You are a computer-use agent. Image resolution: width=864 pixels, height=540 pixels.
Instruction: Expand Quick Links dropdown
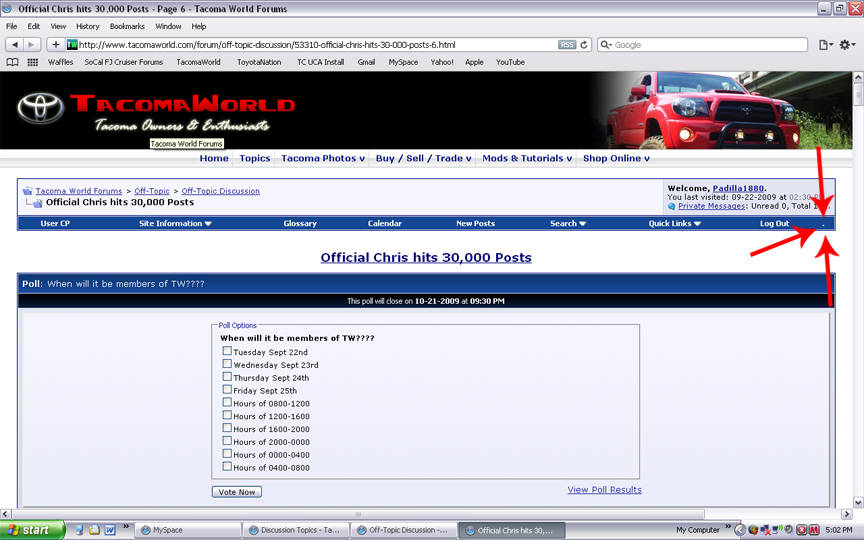pyautogui.click(x=674, y=223)
